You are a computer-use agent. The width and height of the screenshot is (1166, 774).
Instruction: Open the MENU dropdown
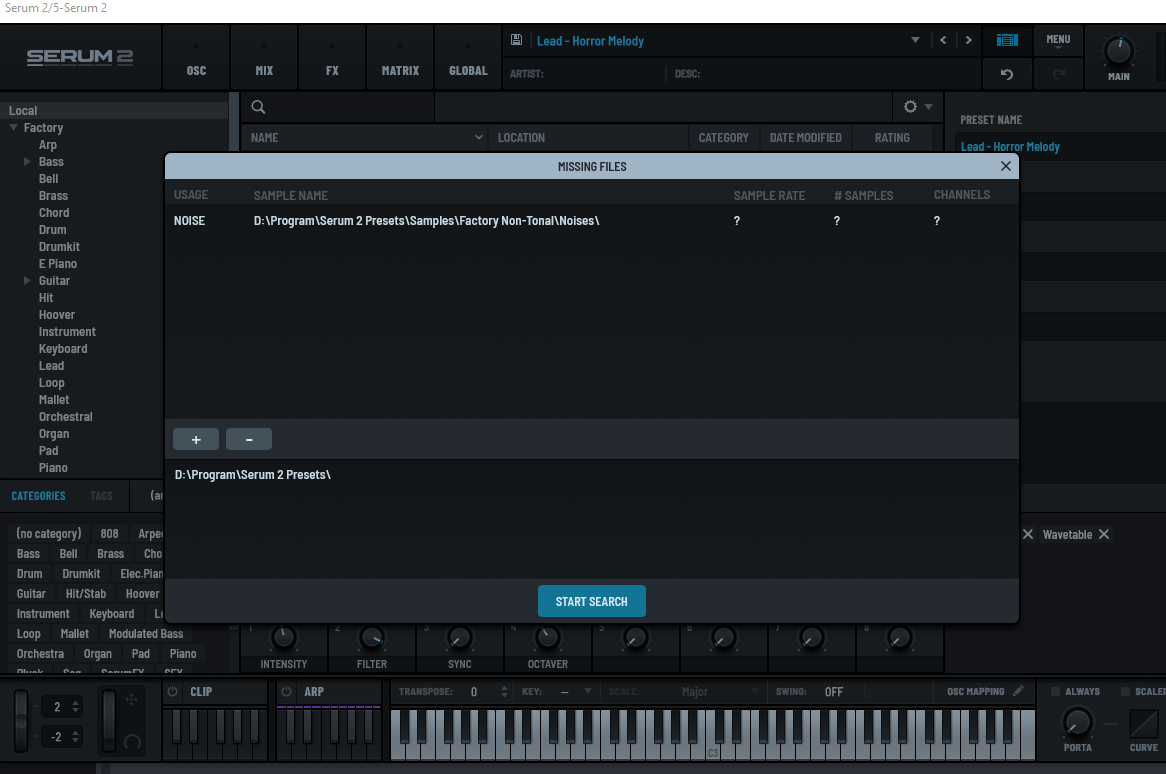pyautogui.click(x=1058, y=40)
